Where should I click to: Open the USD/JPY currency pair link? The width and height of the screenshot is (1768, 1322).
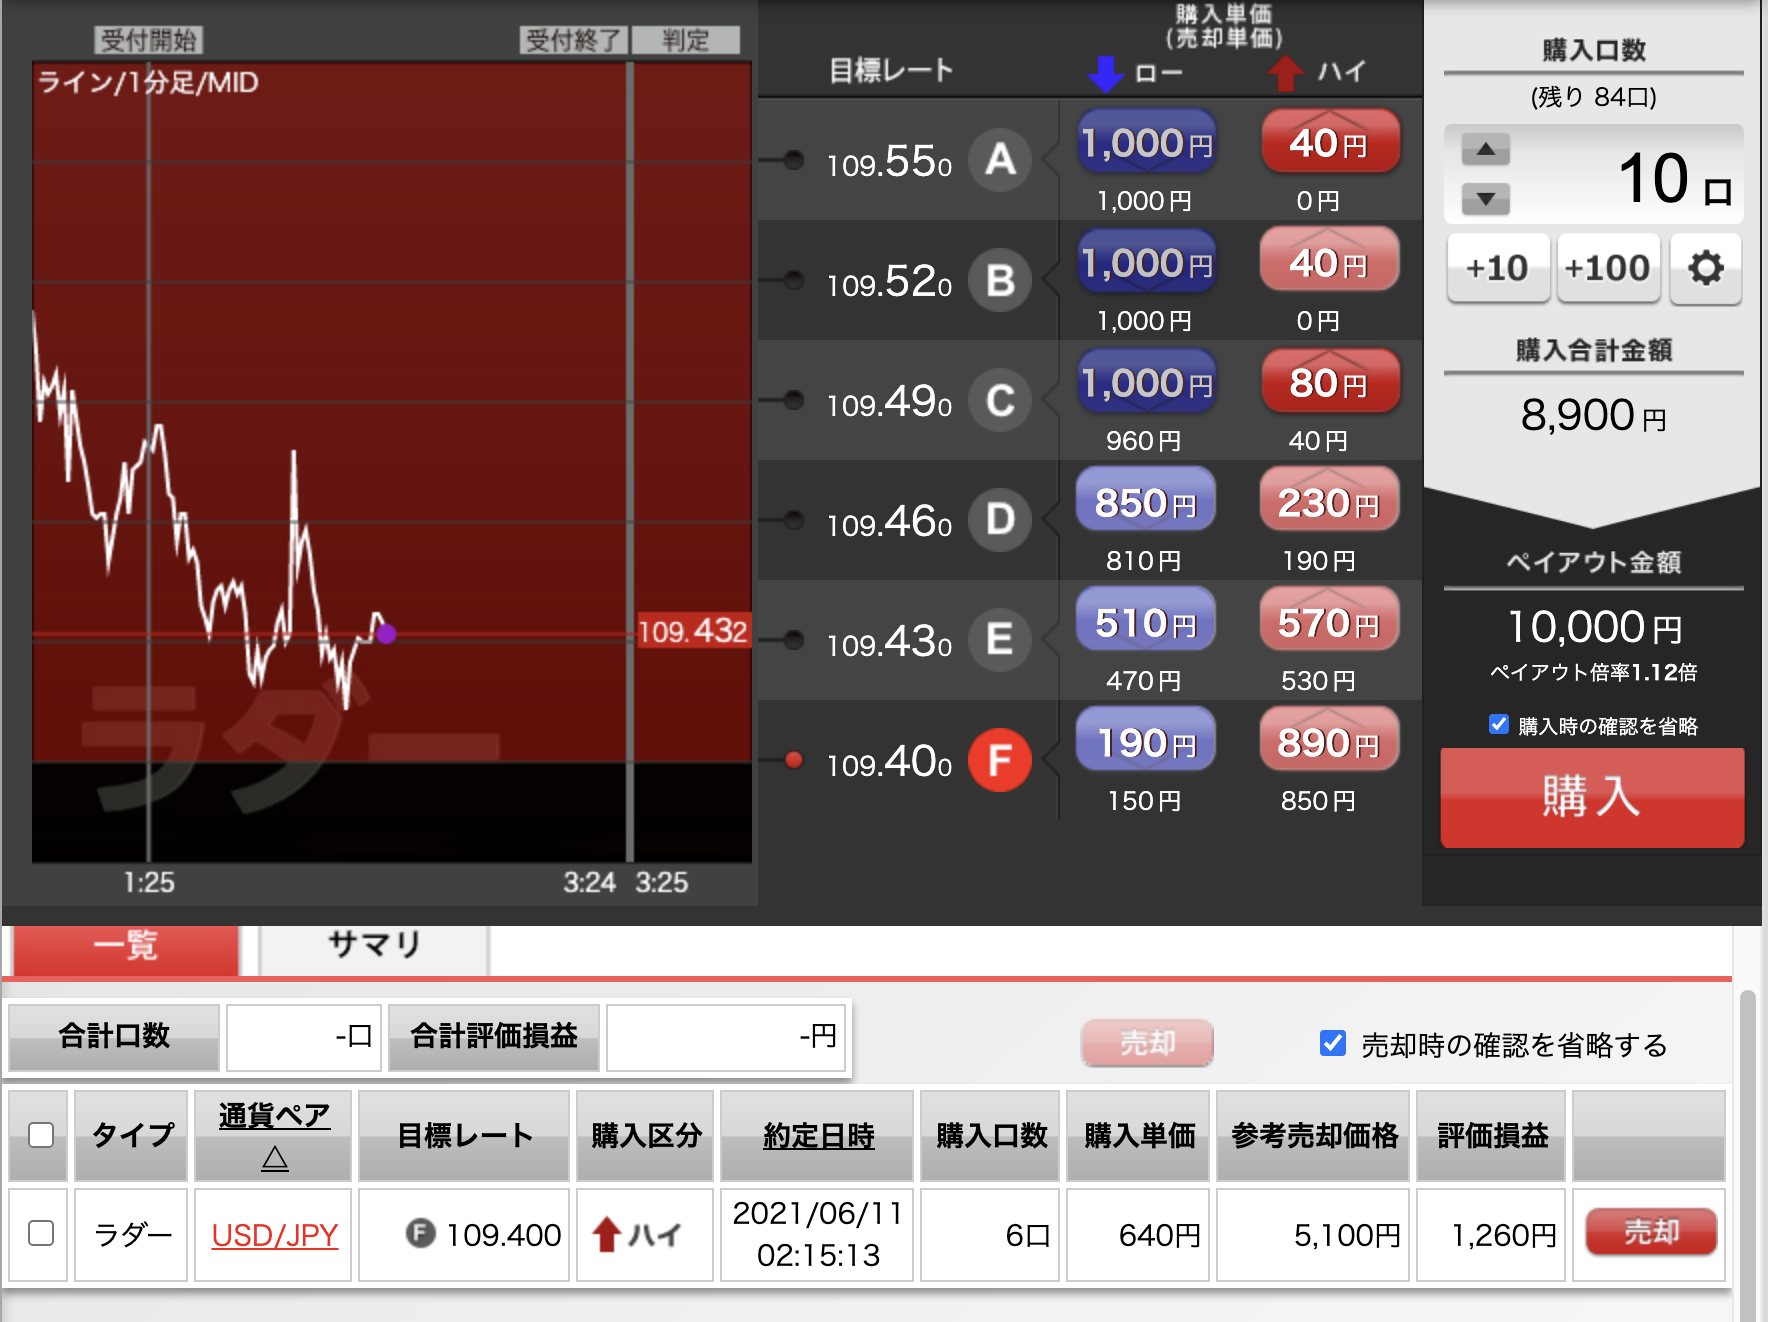(x=275, y=1235)
